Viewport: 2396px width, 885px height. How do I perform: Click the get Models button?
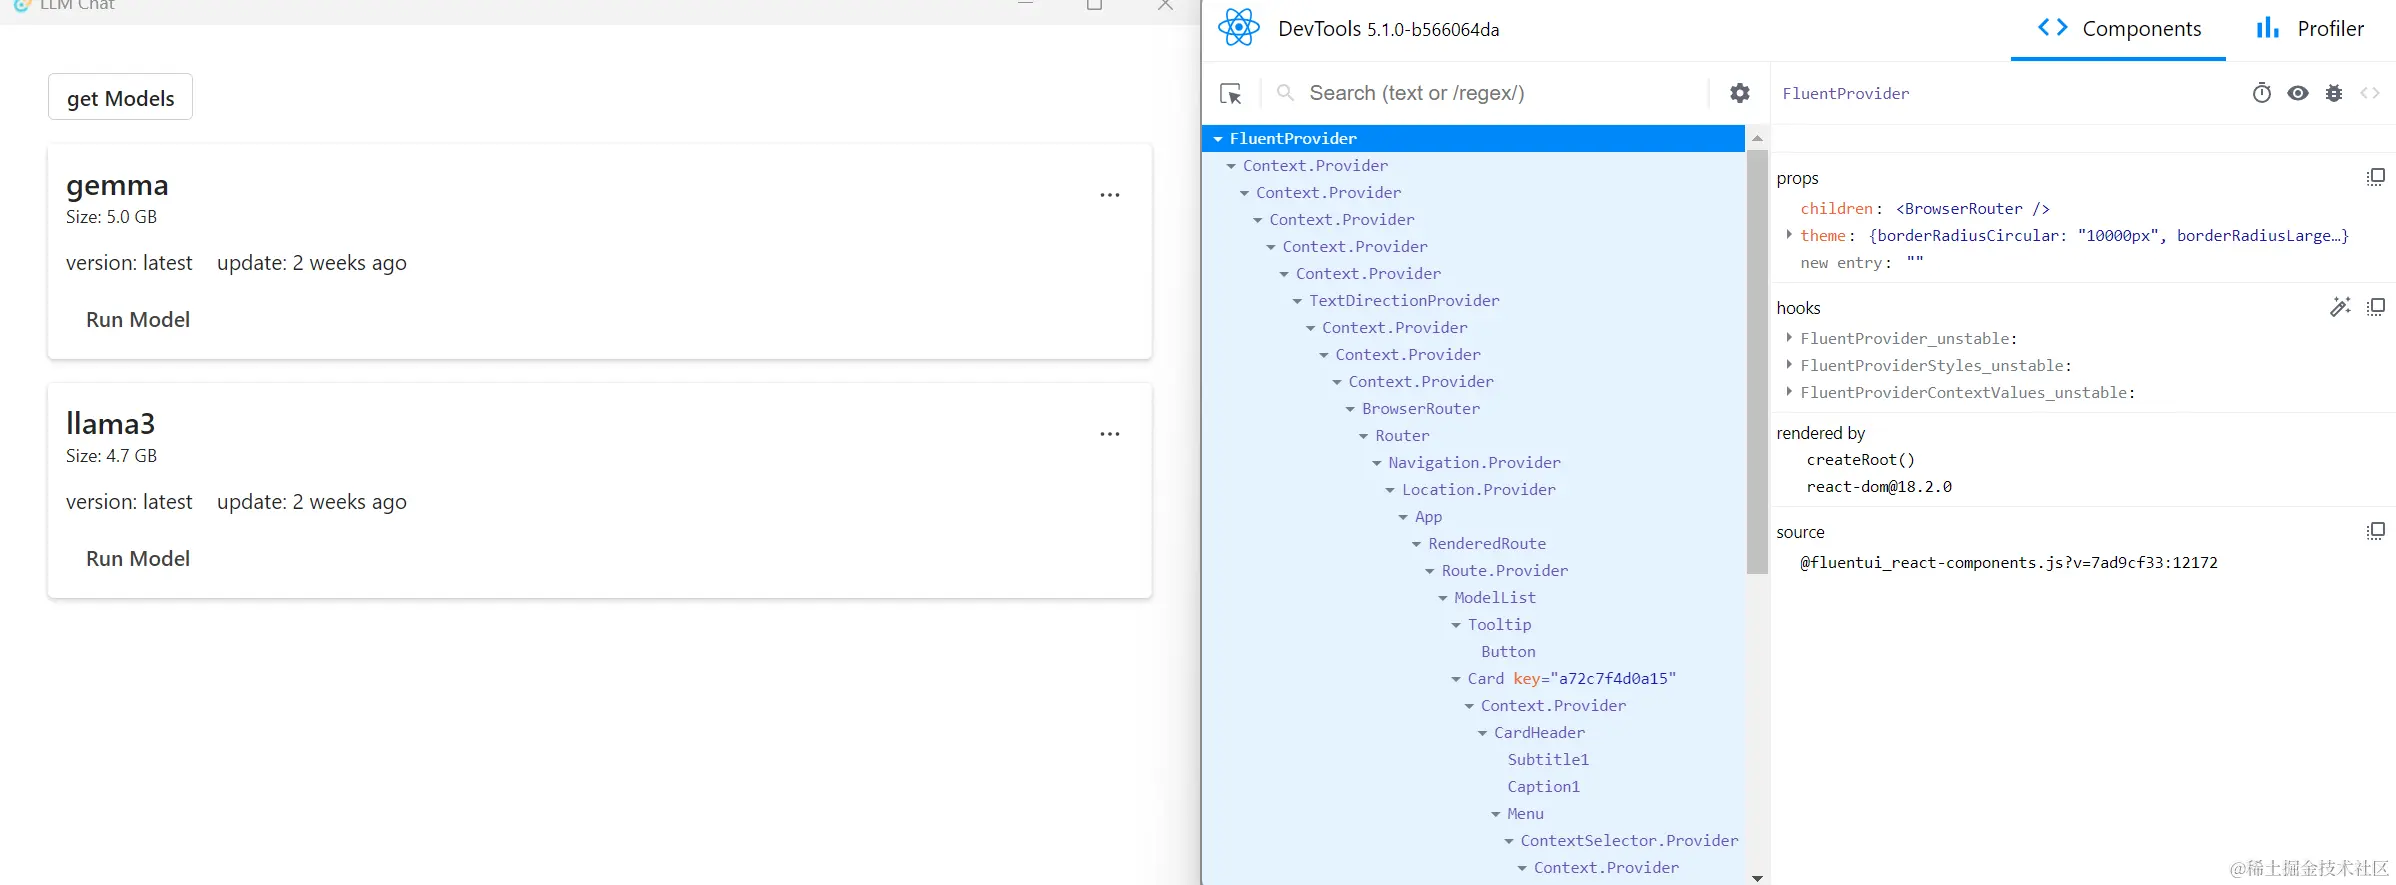[x=120, y=97]
